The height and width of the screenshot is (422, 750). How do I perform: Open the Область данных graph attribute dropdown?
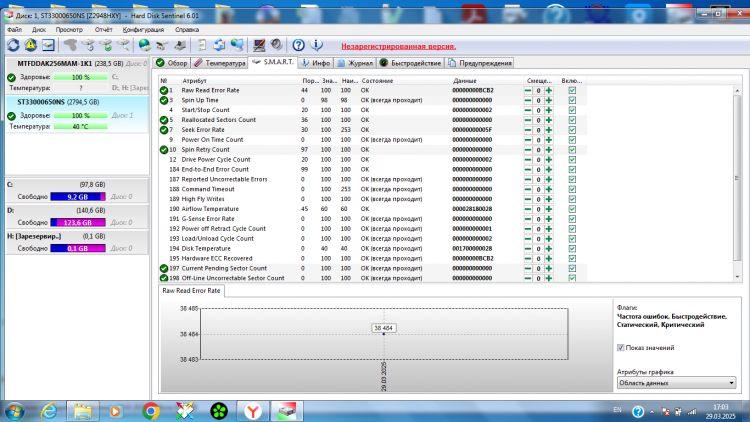tap(676, 383)
